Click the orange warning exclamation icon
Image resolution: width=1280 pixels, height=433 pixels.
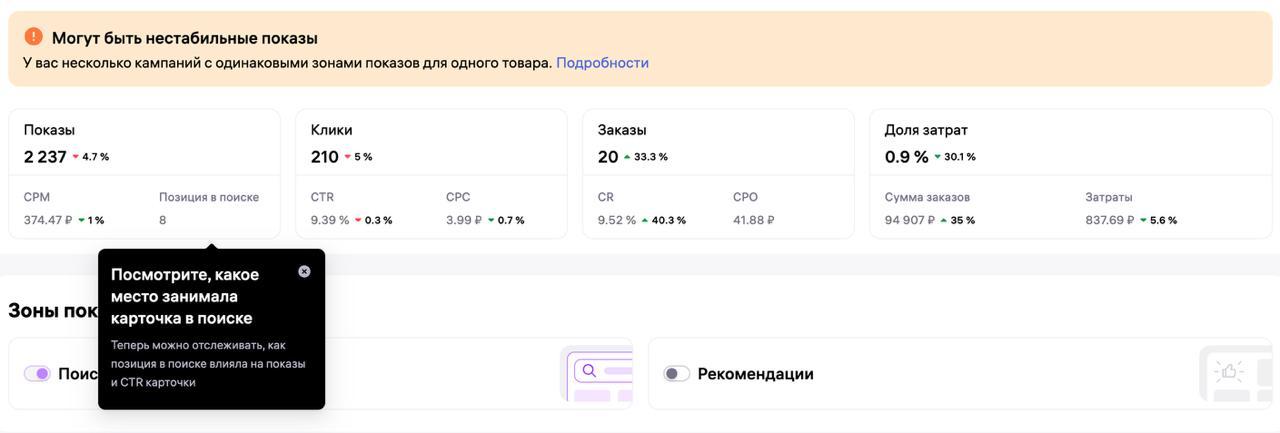point(33,37)
